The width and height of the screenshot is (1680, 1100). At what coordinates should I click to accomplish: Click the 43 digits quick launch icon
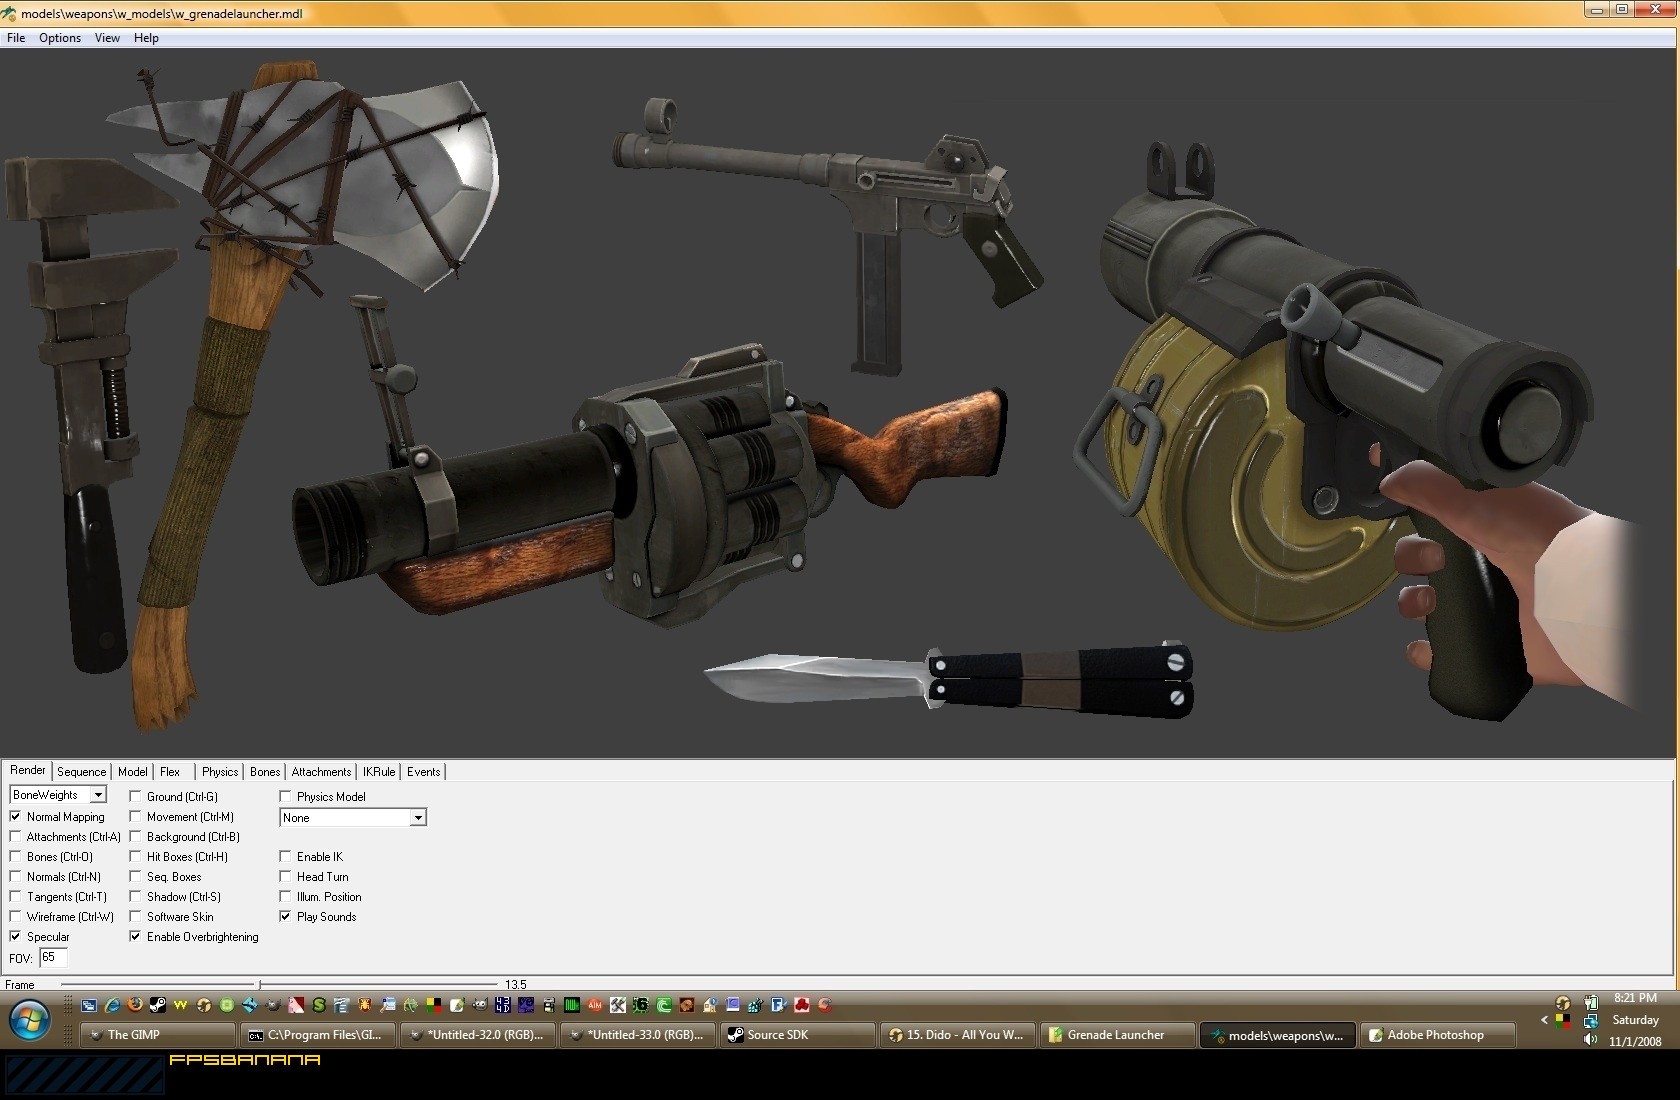point(503,1005)
